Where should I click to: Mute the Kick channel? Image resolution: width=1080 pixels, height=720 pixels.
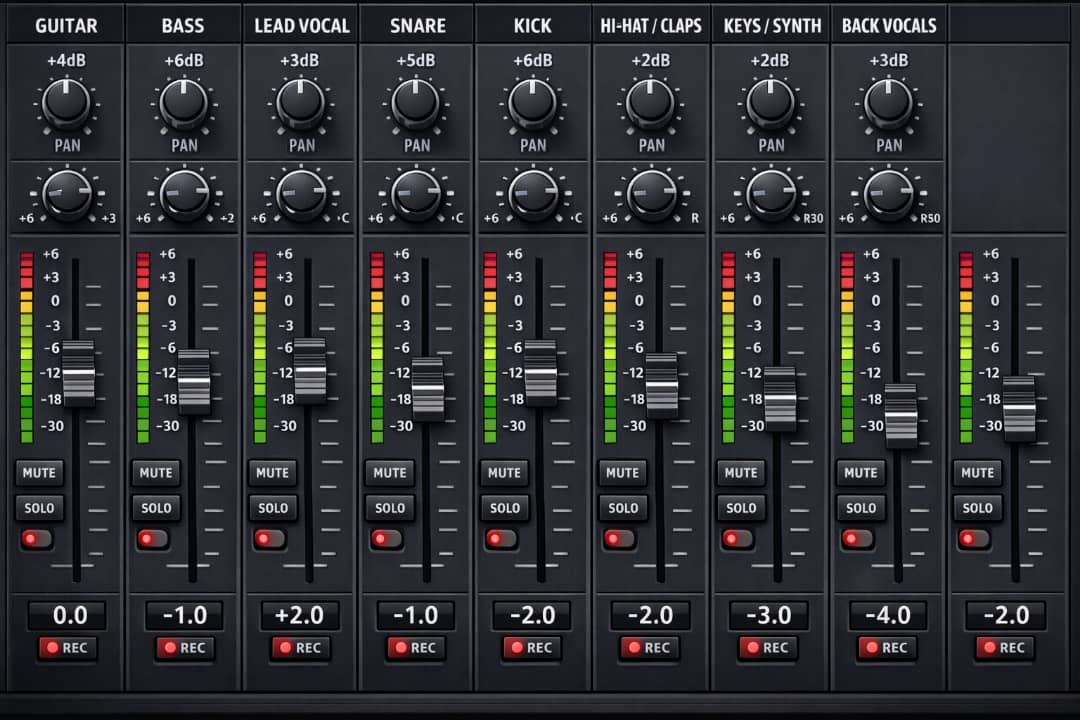505,473
